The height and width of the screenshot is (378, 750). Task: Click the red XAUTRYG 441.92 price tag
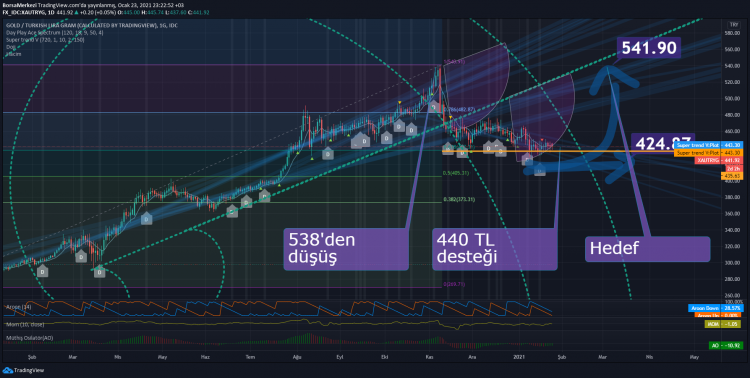tap(719, 160)
